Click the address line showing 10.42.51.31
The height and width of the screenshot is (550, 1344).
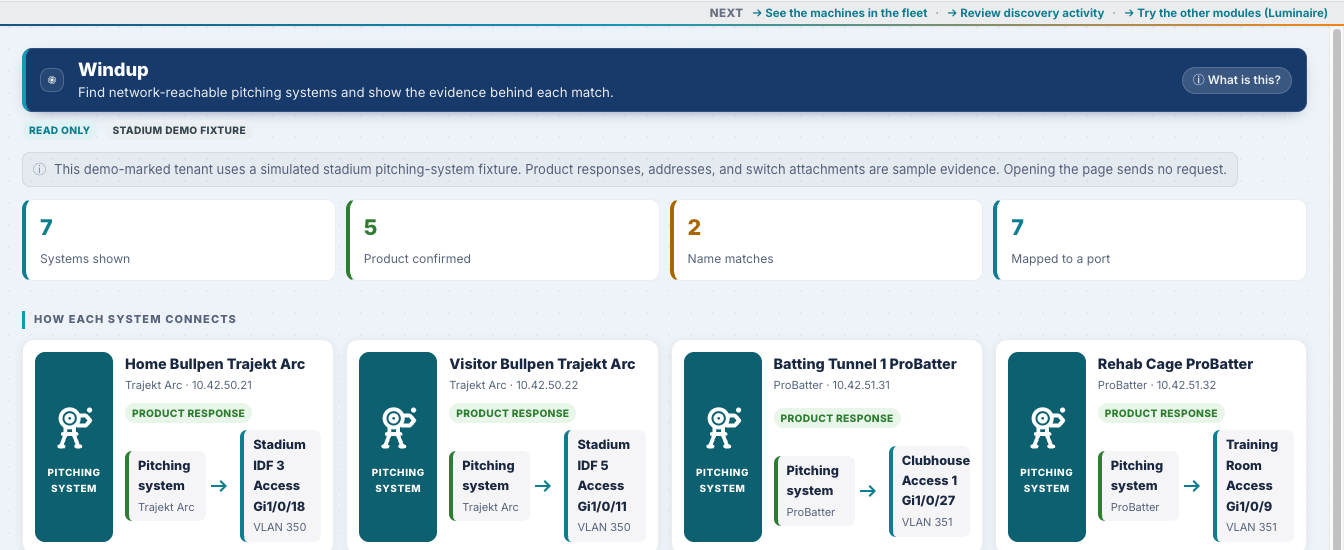832,385
